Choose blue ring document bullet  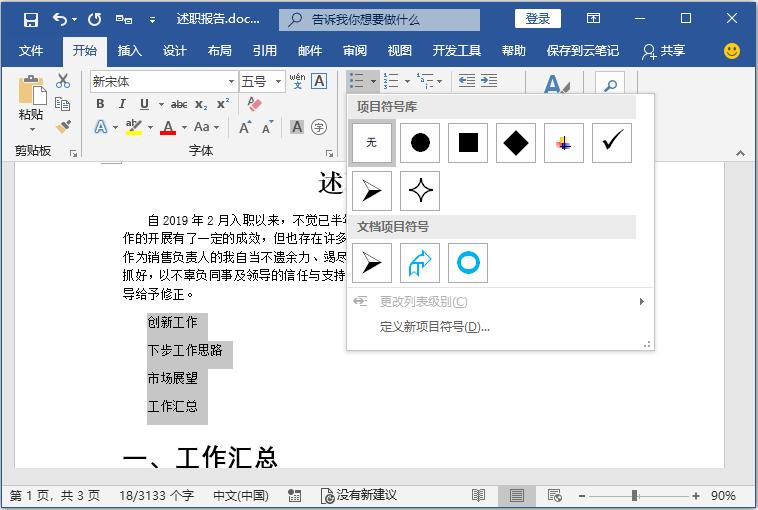click(x=468, y=263)
